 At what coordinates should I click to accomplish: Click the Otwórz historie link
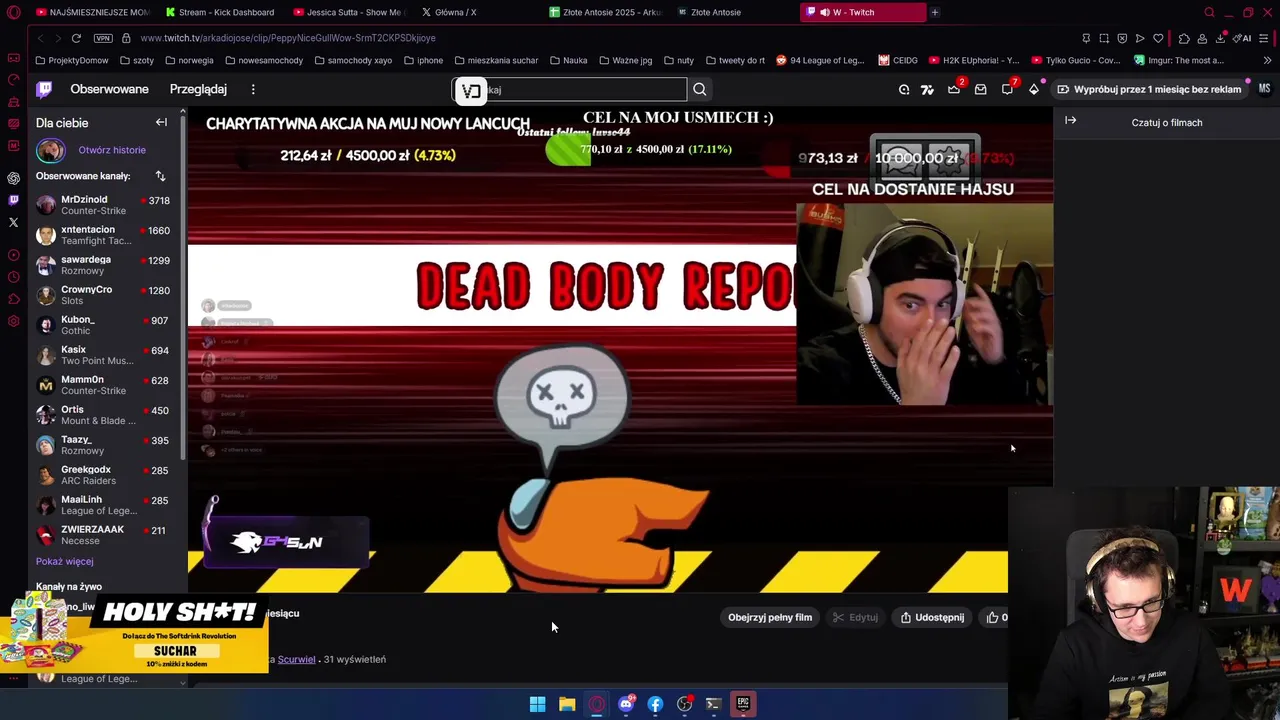[x=112, y=150]
